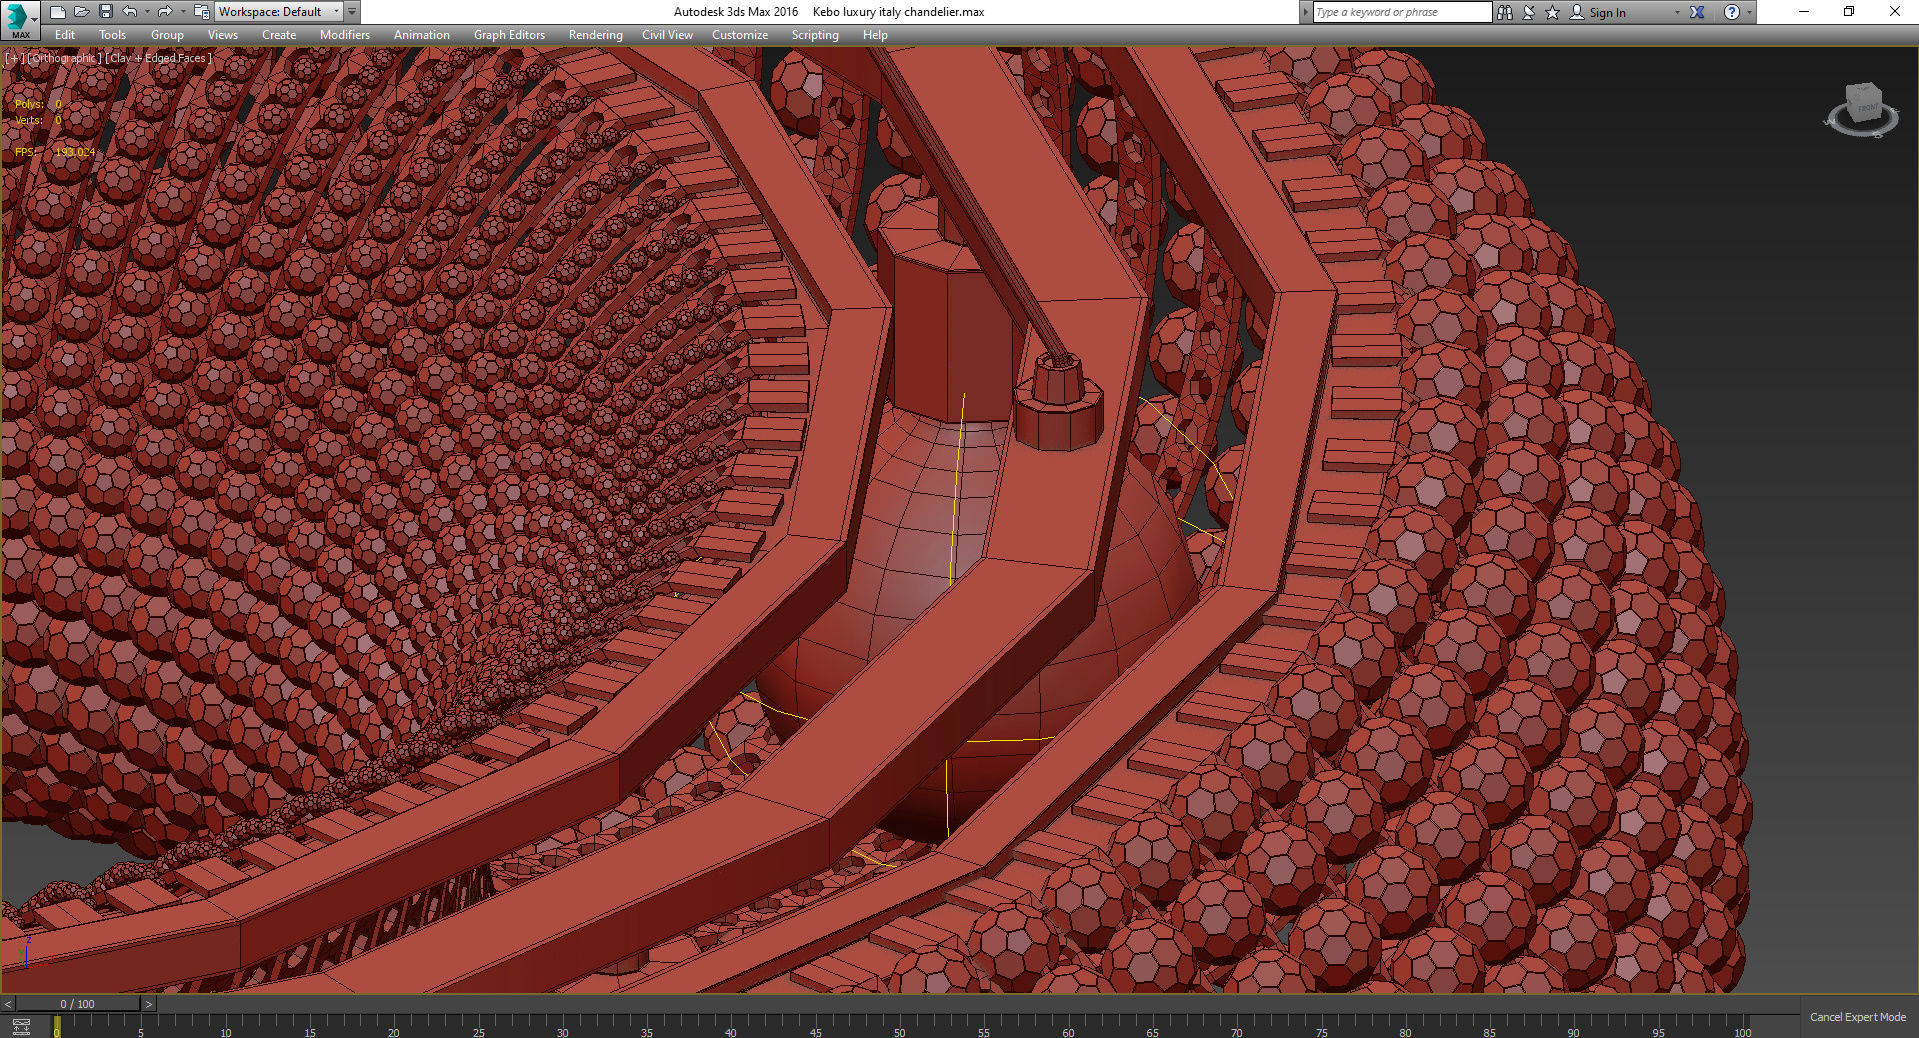Open the Quick Access Toolbar customize arrow
This screenshot has width=1919, height=1038.
coord(352,12)
